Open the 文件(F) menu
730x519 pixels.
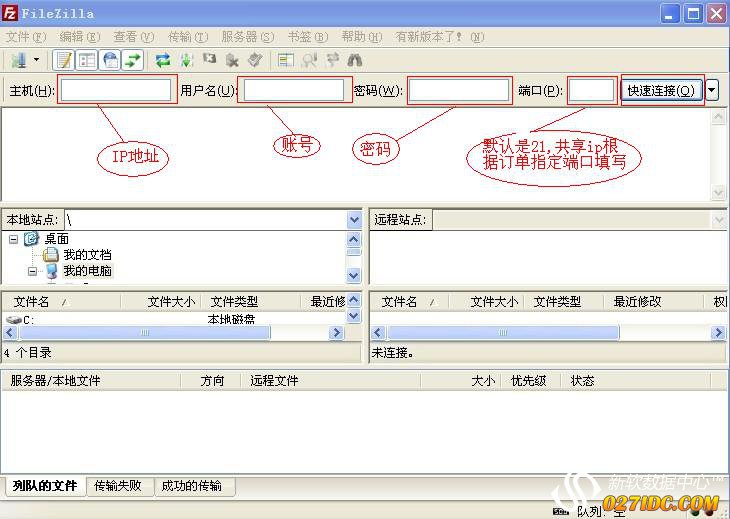26,37
